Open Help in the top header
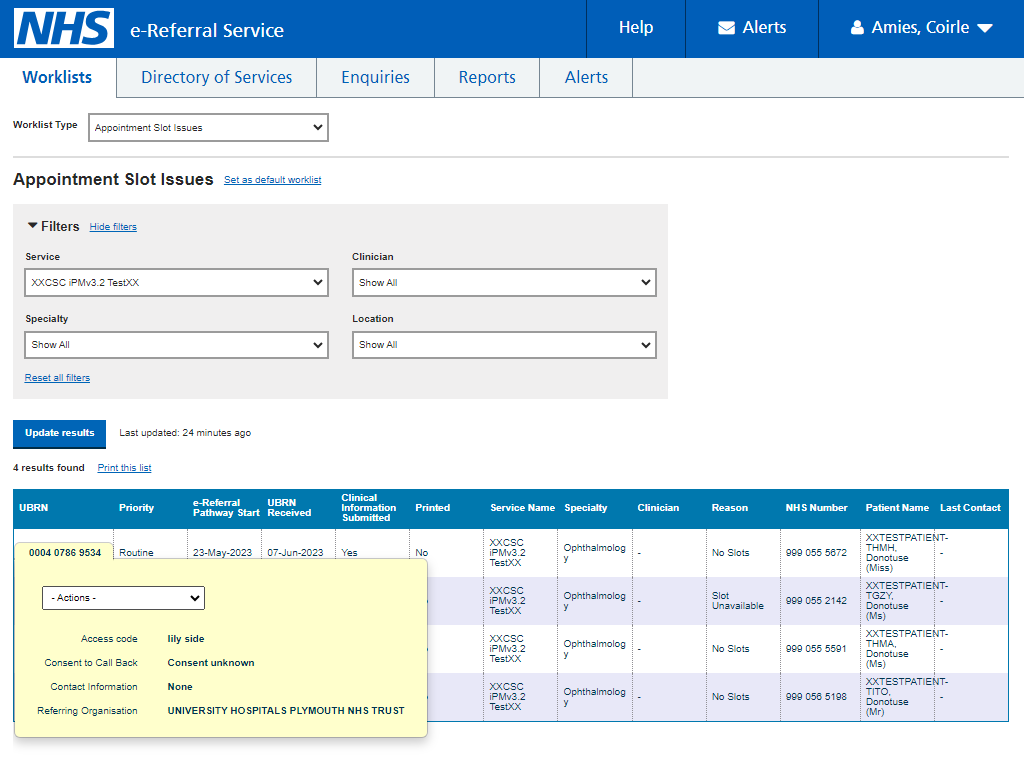Screen dimensions: 1024x768 [x=636, y=27]
